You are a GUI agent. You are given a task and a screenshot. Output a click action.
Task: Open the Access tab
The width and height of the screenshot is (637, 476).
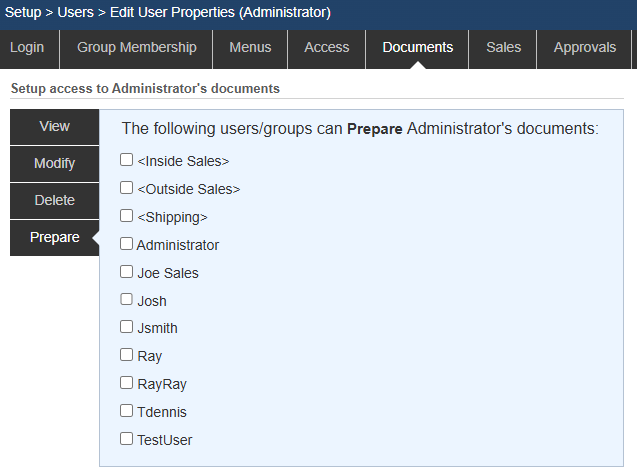point(327,48)
